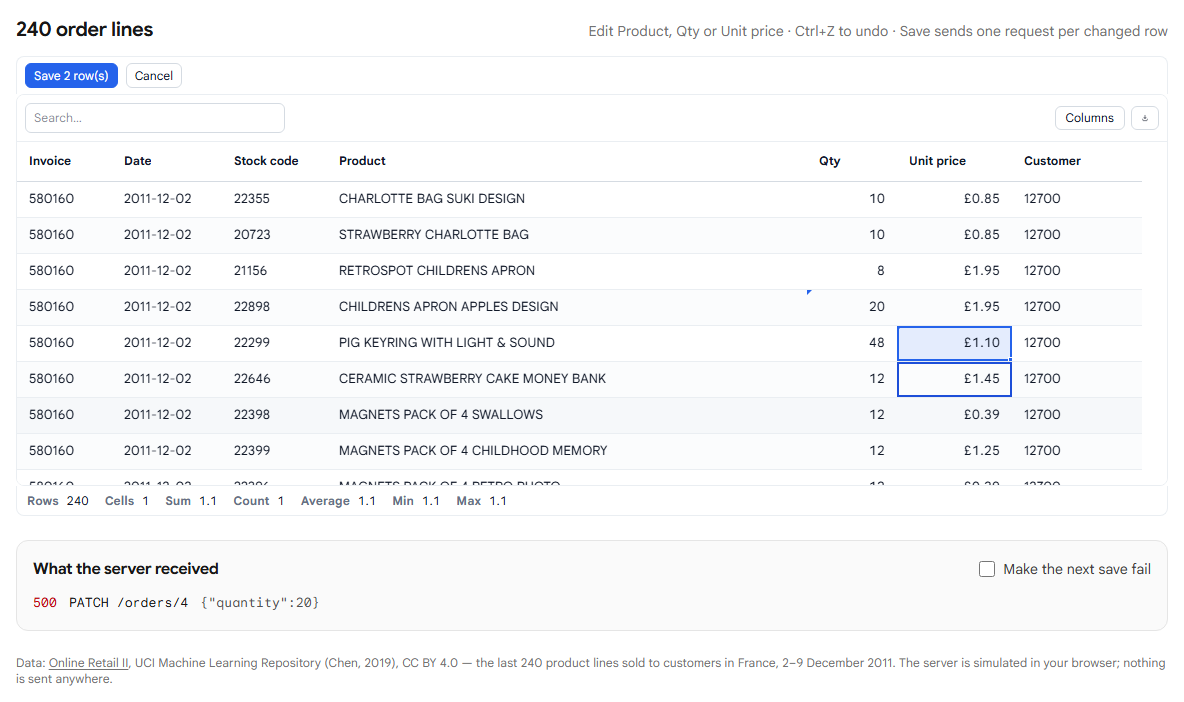Select the Qty cell showing 8
The width and height of the screenshot is (1184, 702).
click(853, 271)
